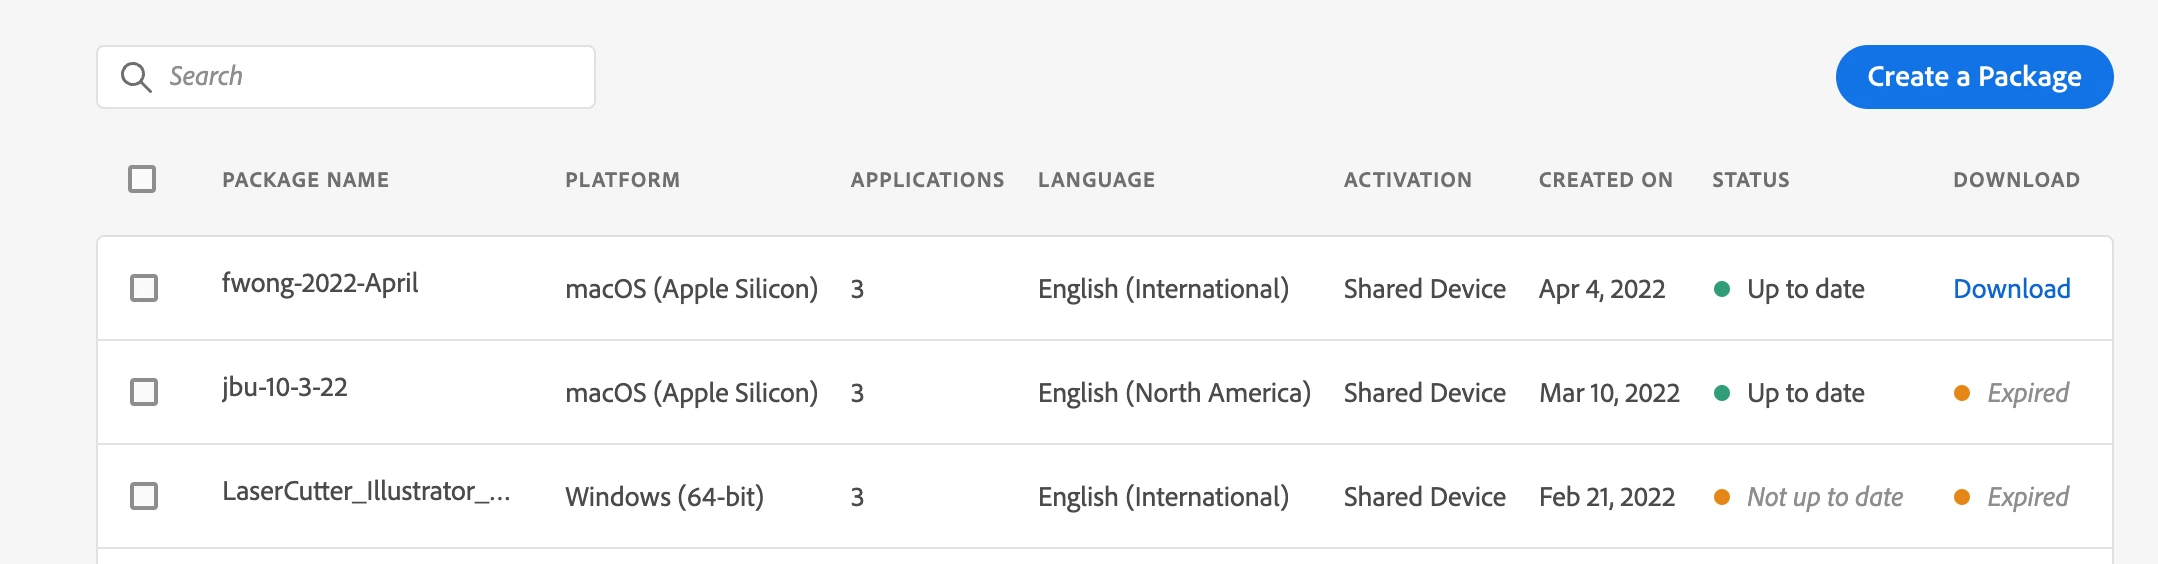
Task: Check the fwong-2022-April package checkbox
Action: (144, 288)
